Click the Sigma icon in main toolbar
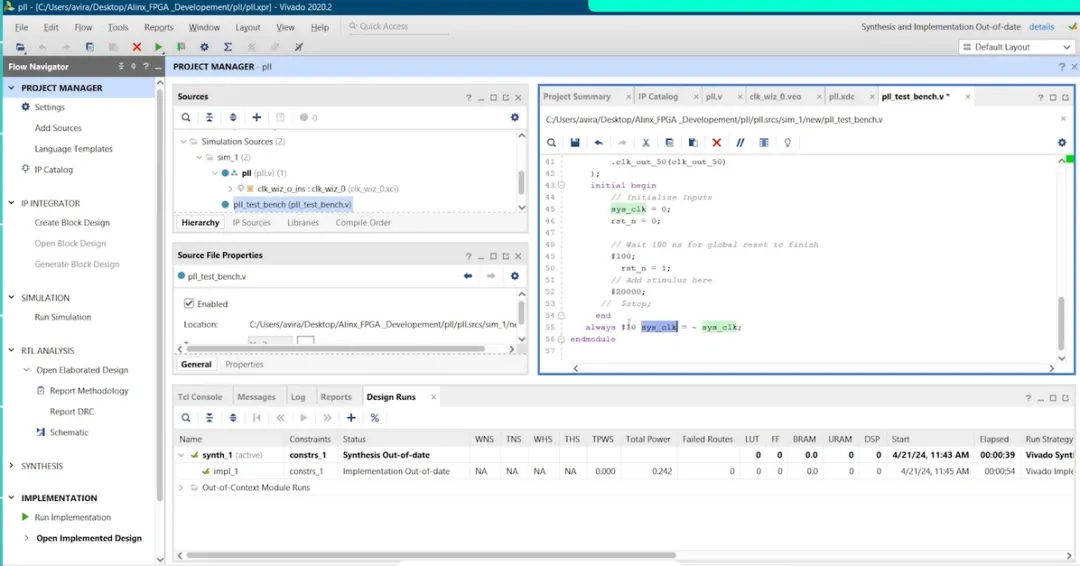Image resolution: width=1080 pixels, height=566 pixels. (x=228, y=47)
